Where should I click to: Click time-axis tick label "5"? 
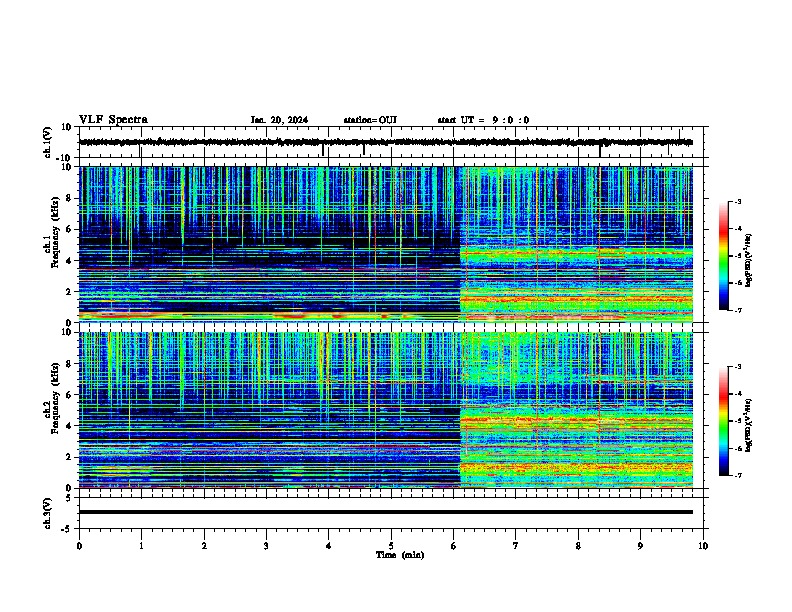coord(391,546)
